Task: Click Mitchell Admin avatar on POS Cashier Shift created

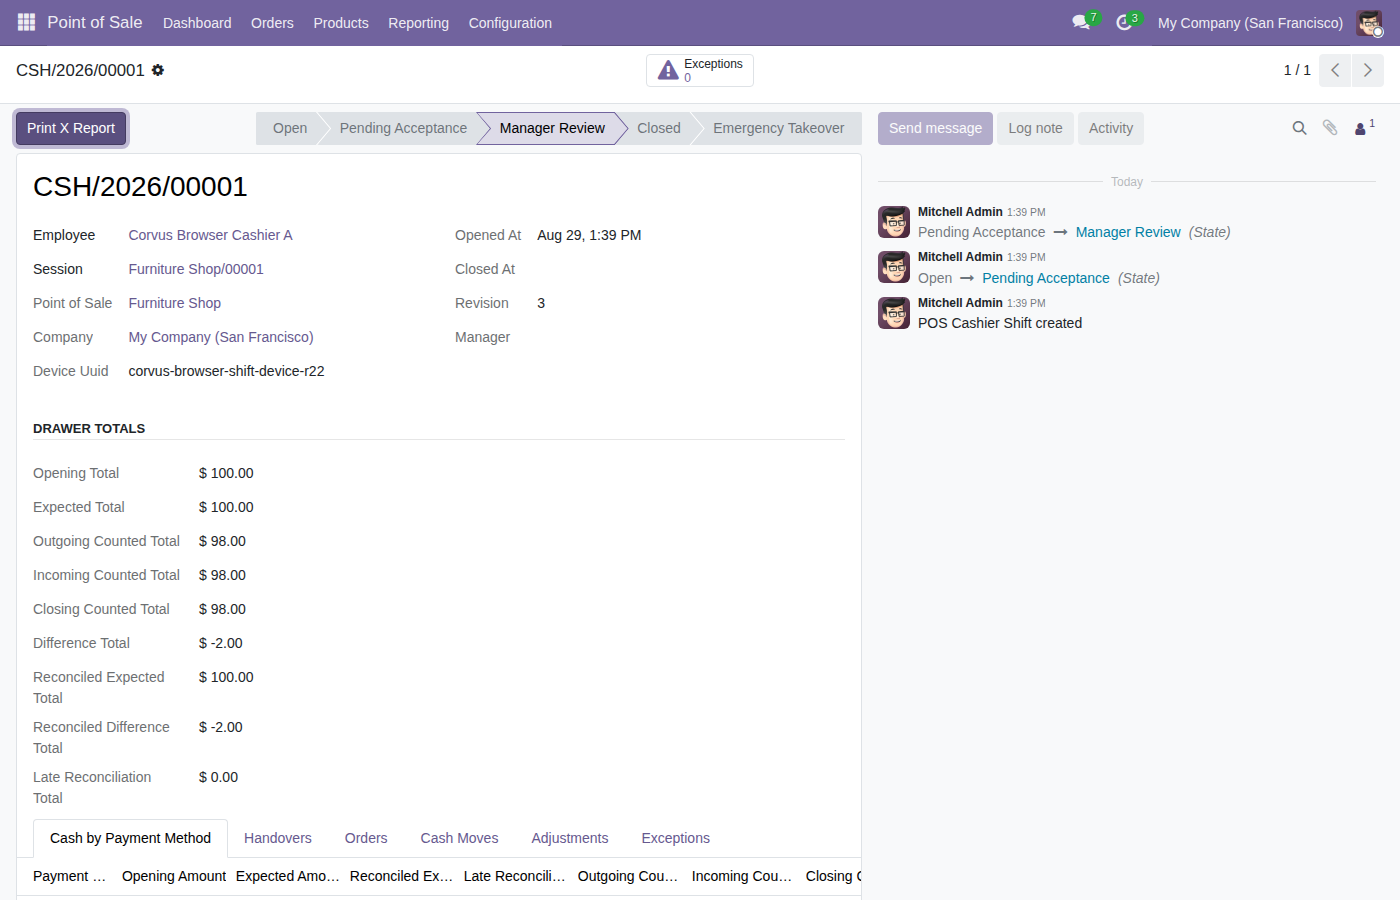Action: (894, 313)
